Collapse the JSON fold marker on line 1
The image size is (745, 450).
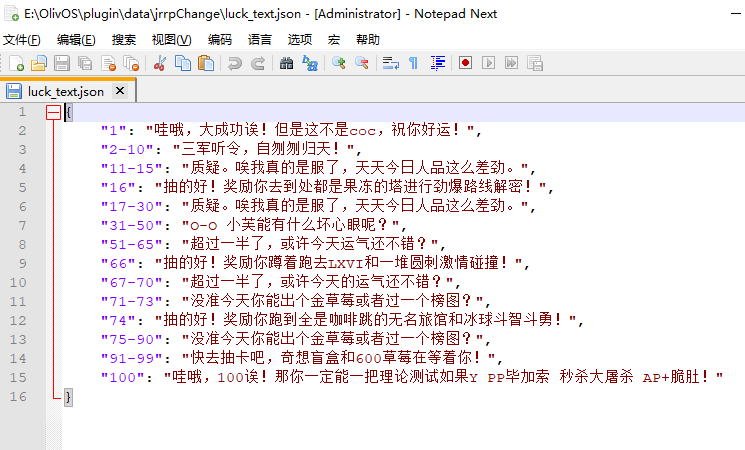[53, 113]
